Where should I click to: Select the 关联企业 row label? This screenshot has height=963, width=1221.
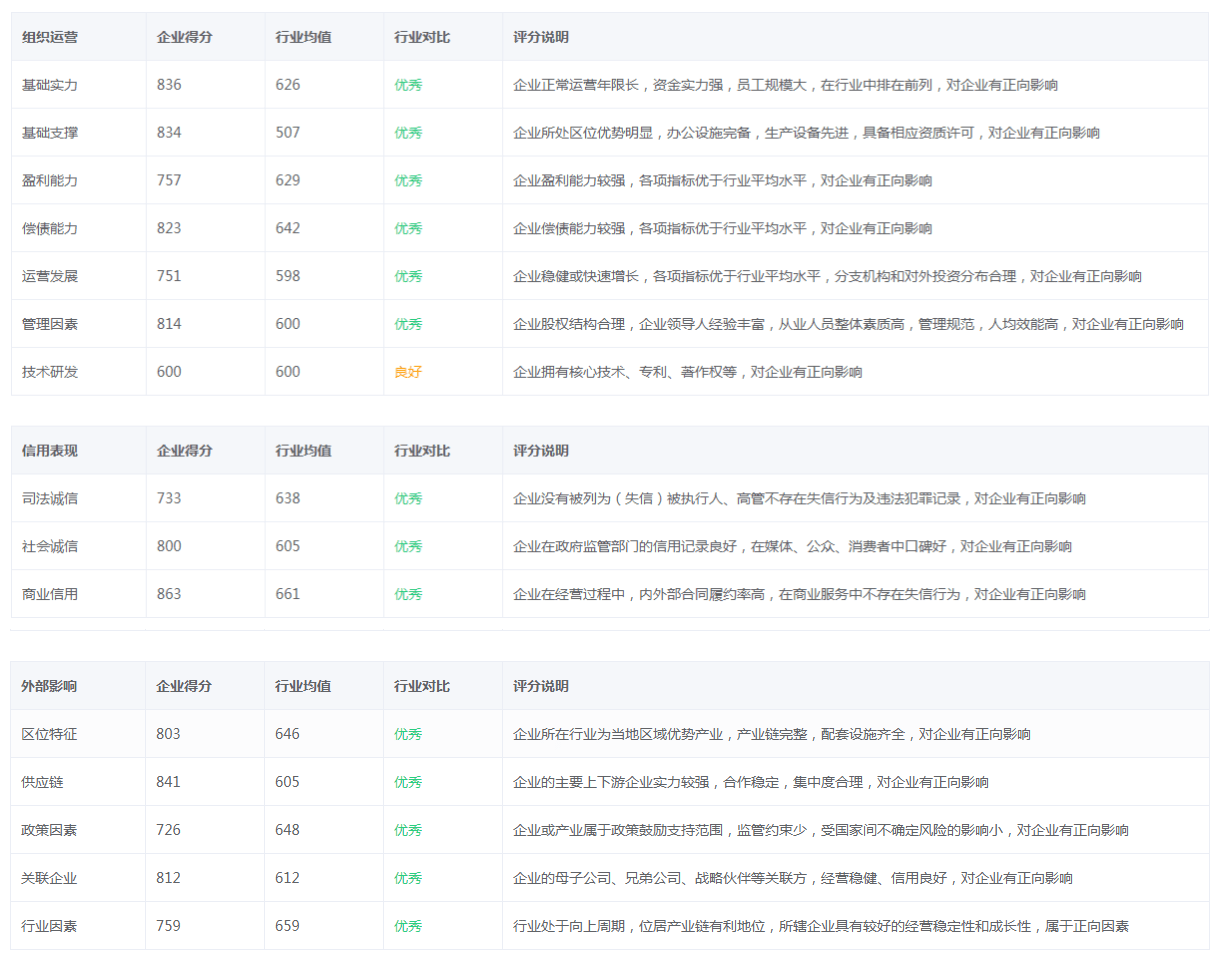[x=49, y=879]
